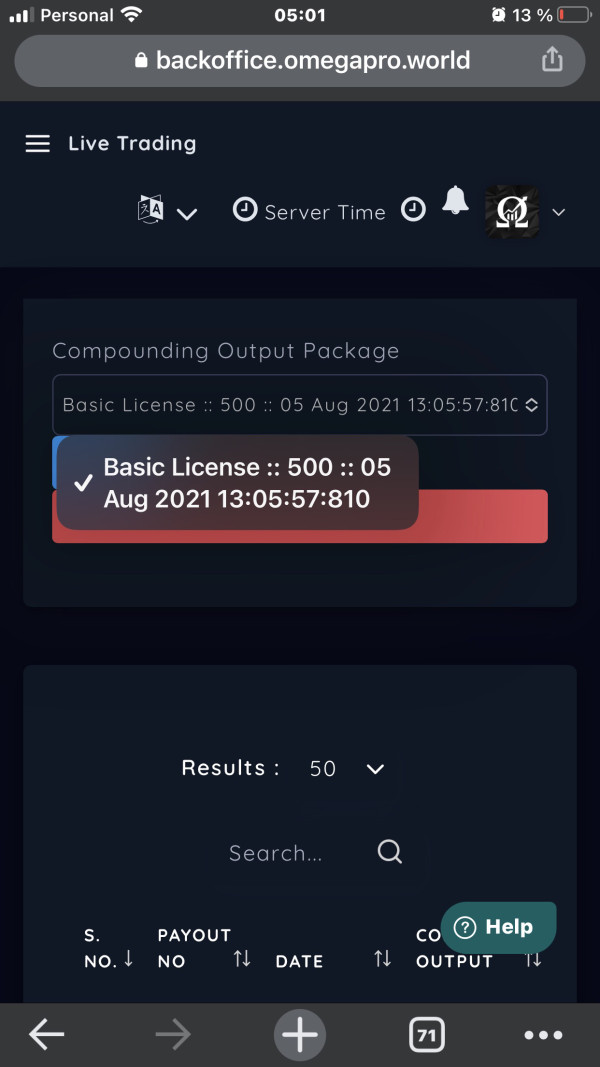Click the Help button
Viewport: 600px width, 1067px height.
(499, 927)
